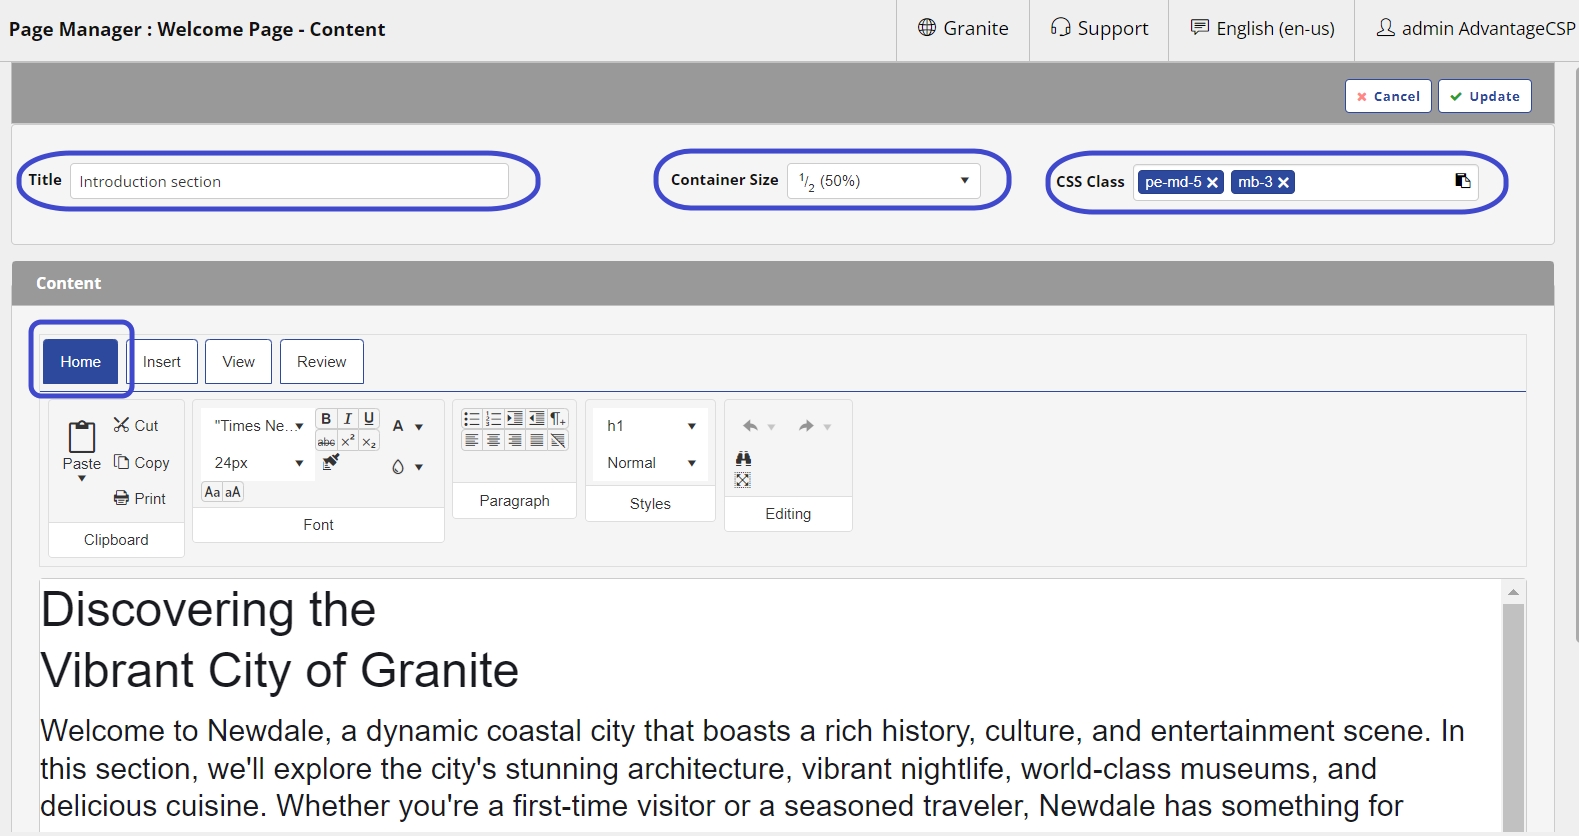Open the Support menu
Viewport: 1579px width, 836px height.
[1099, 29]
